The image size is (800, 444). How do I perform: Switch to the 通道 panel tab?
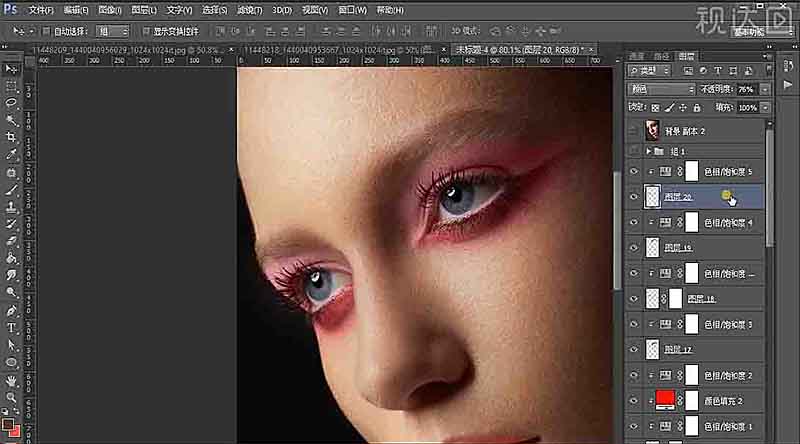[636, 56]
